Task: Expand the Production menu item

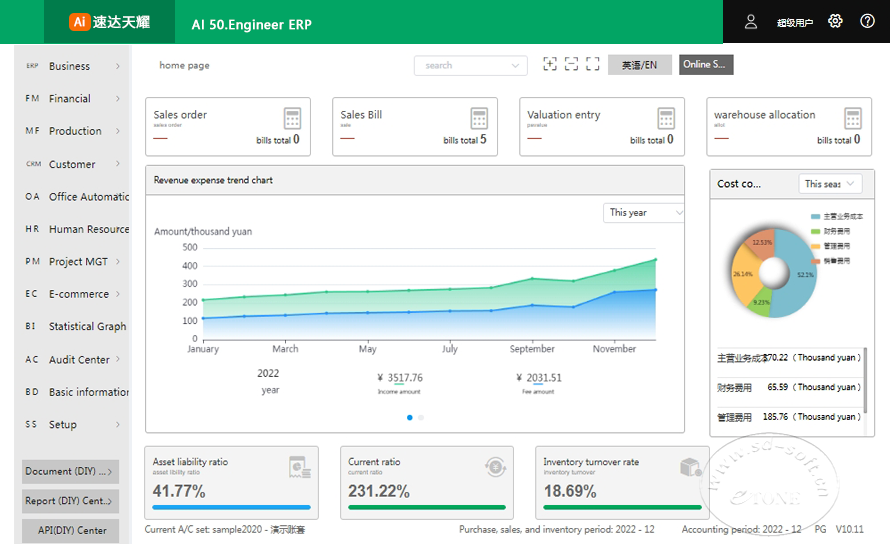Action: (x=73, y=131)
